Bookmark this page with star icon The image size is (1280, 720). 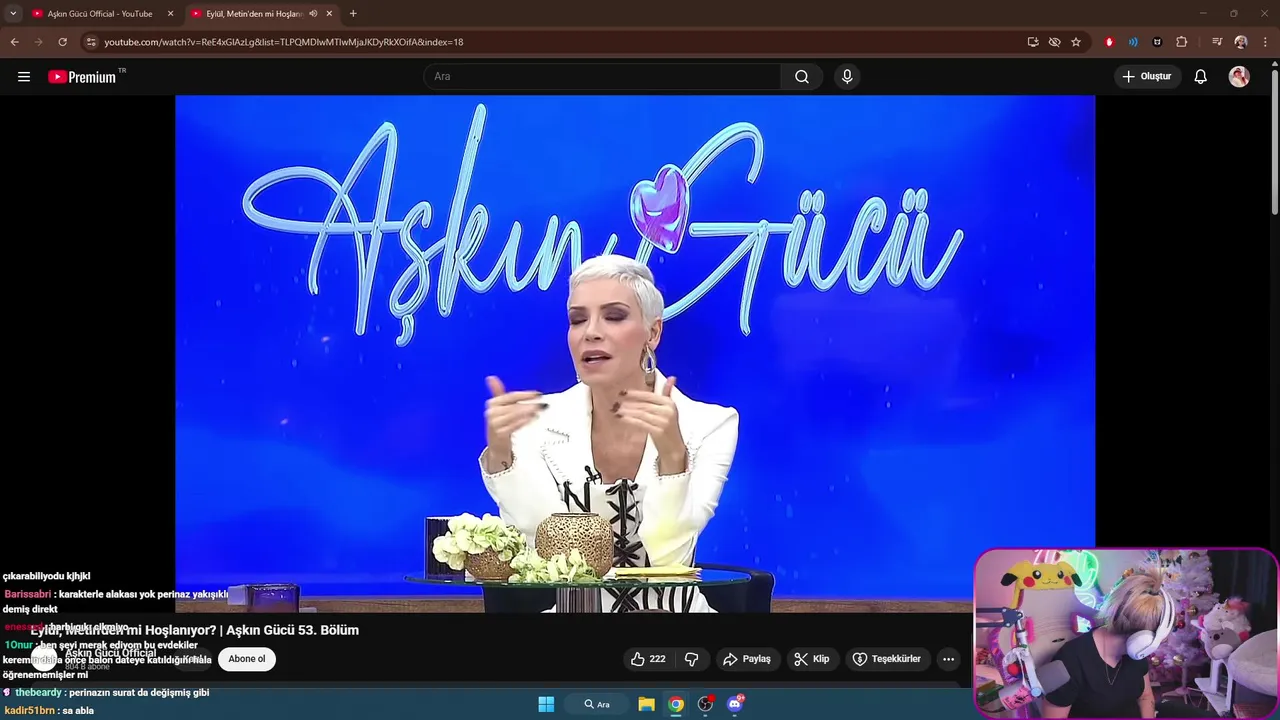tap(1076, 42)
